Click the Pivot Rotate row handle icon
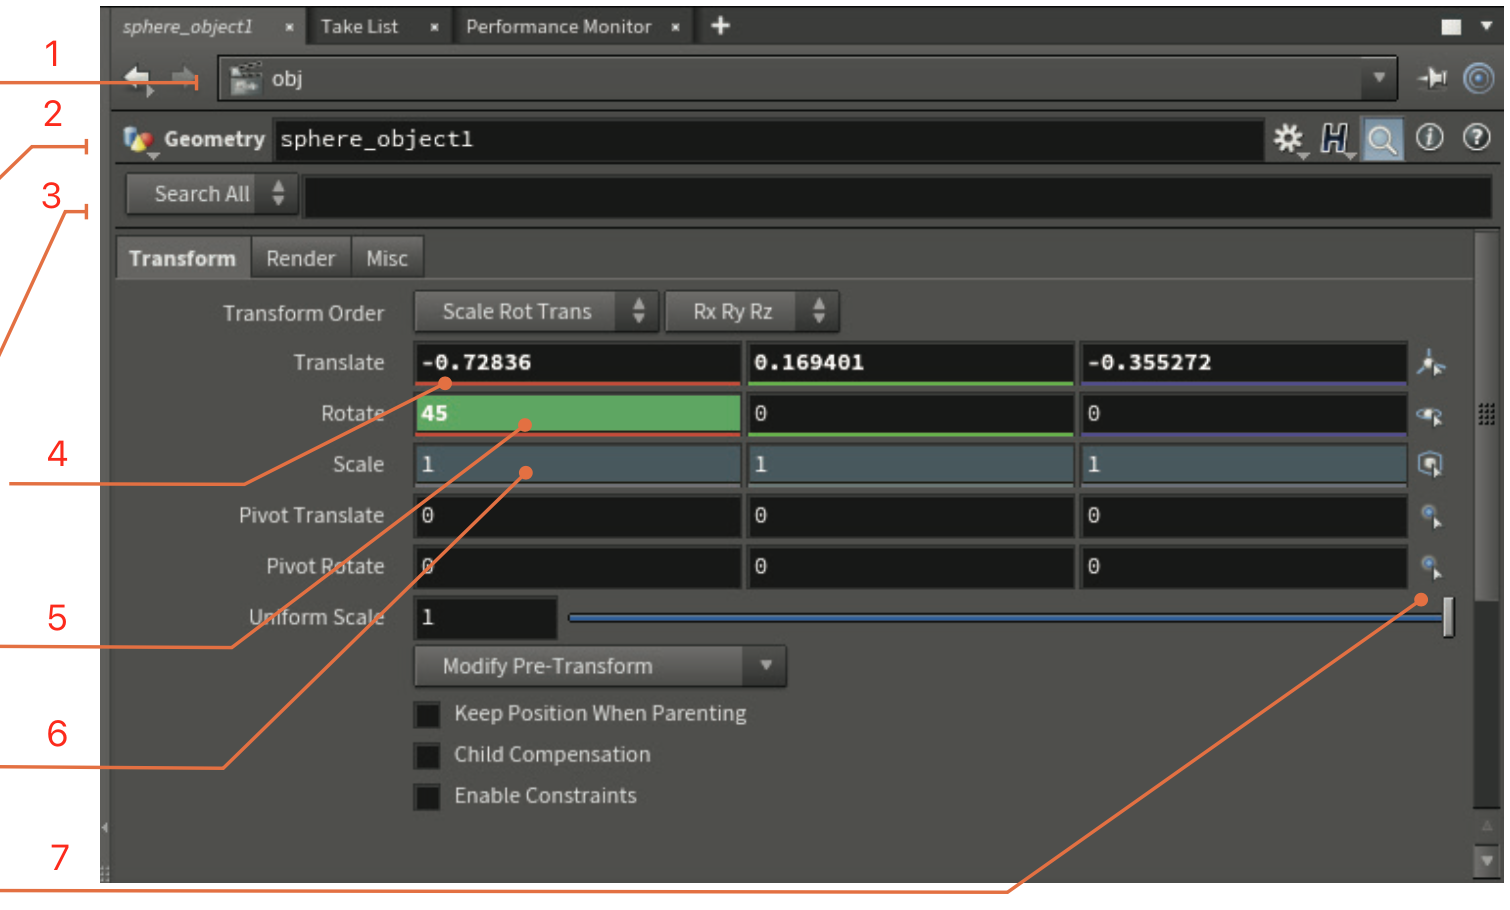The image size is (1510, 910). [1432, 567]
